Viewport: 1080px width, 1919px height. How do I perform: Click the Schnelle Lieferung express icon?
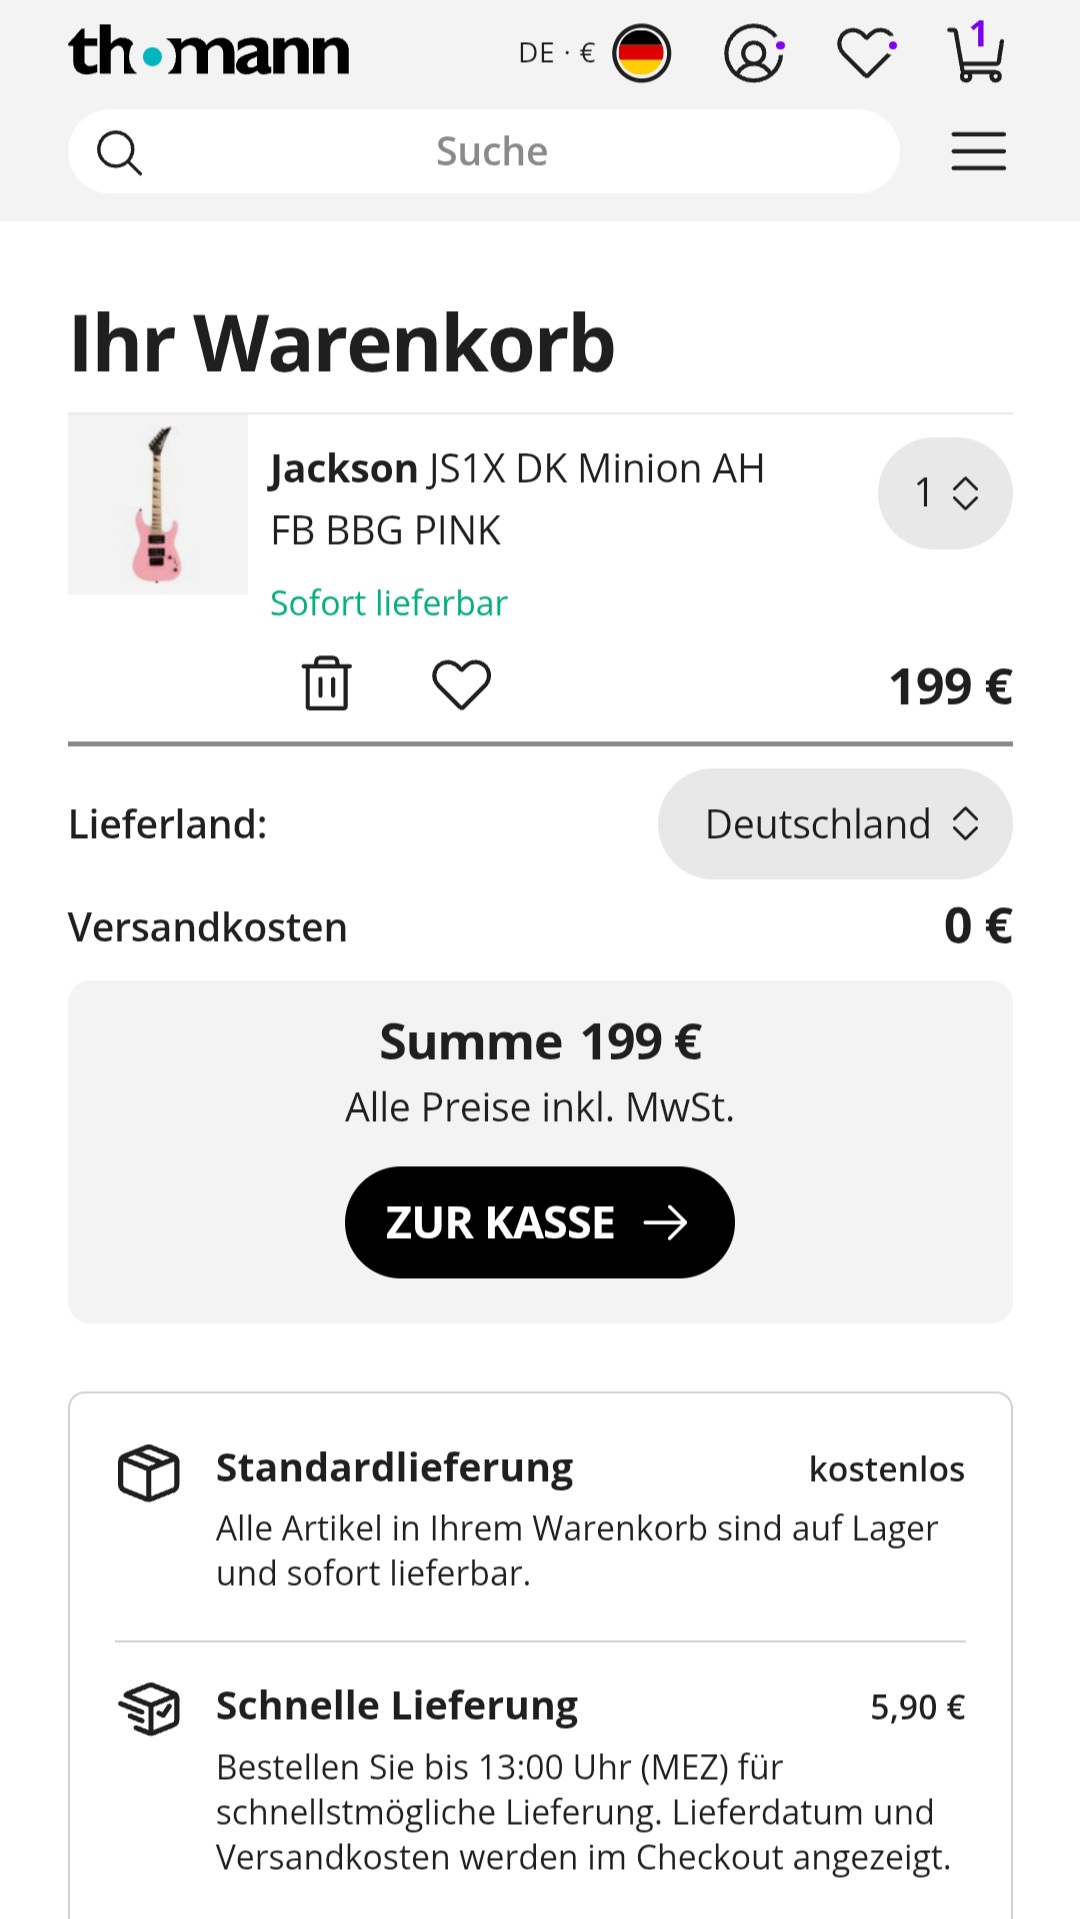click(148, 1708)
